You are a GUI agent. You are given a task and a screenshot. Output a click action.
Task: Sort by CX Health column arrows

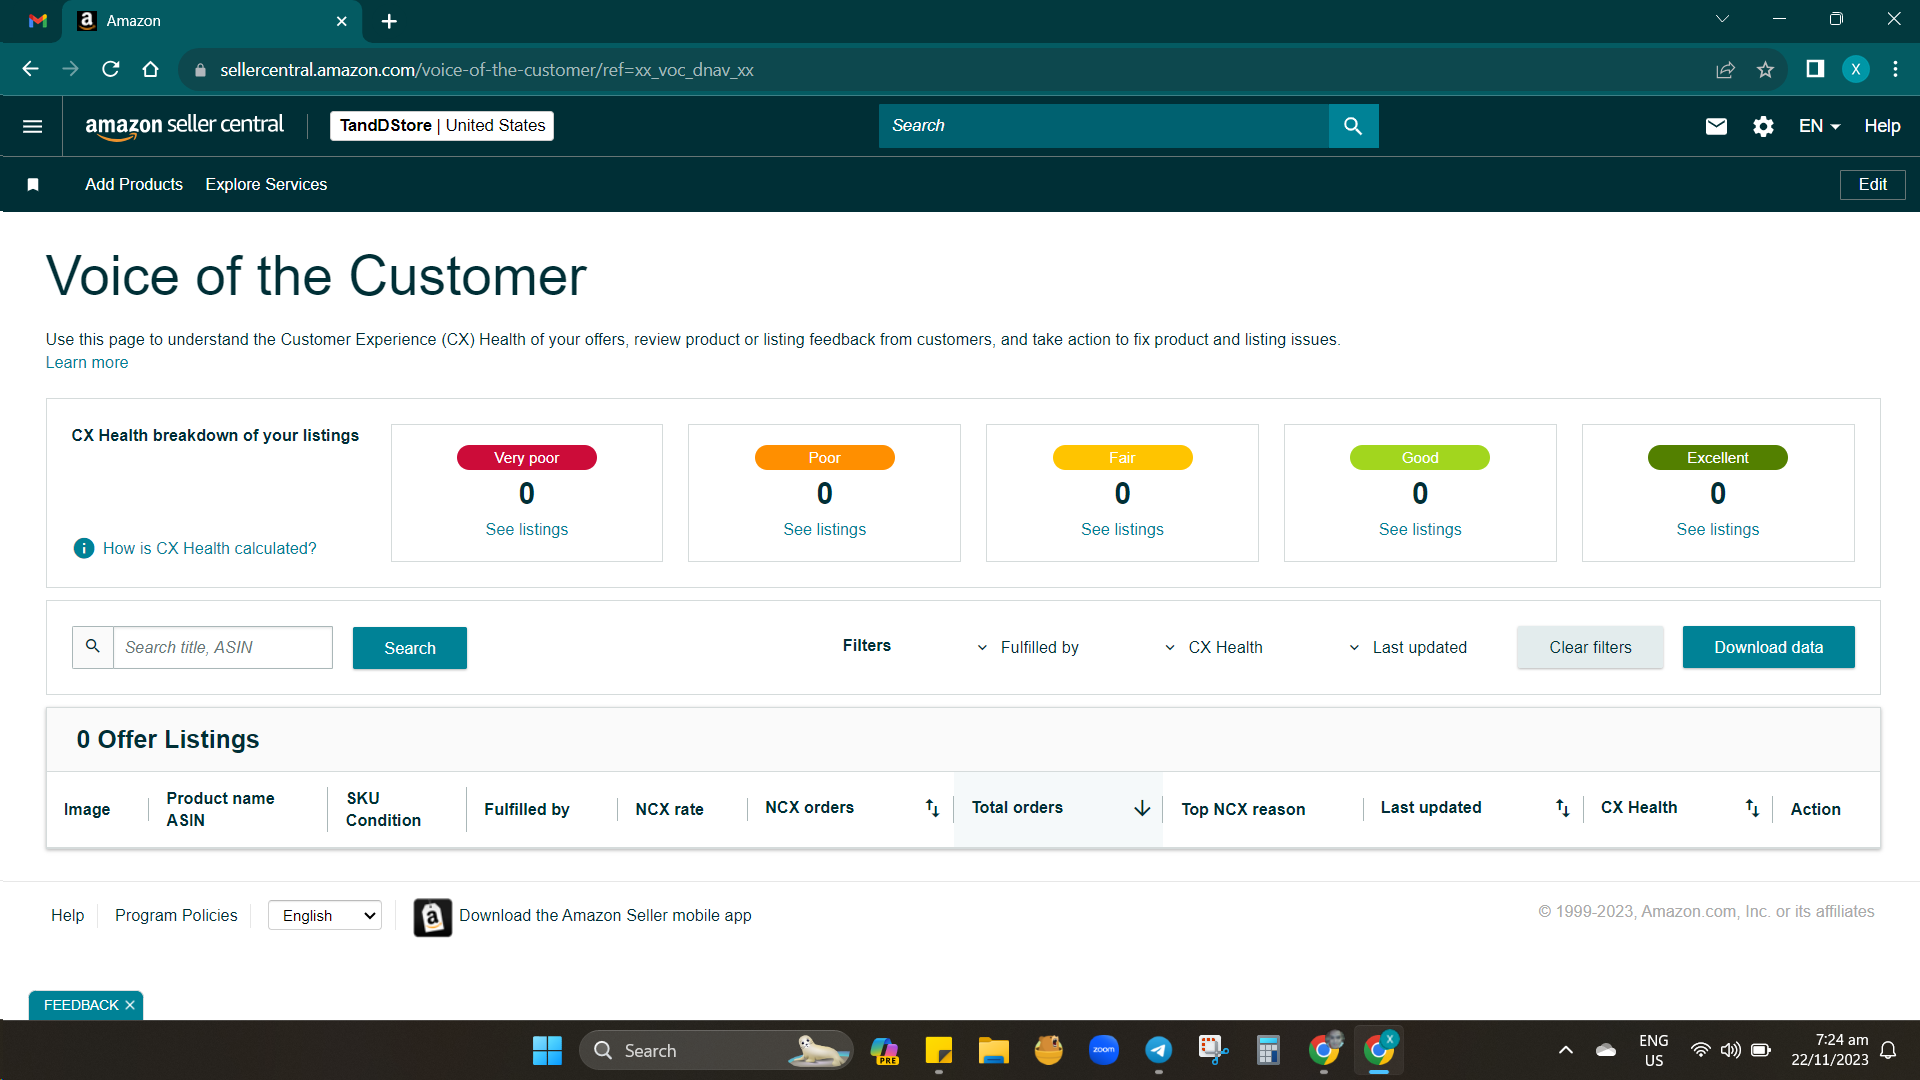(x=1752, y=808)
